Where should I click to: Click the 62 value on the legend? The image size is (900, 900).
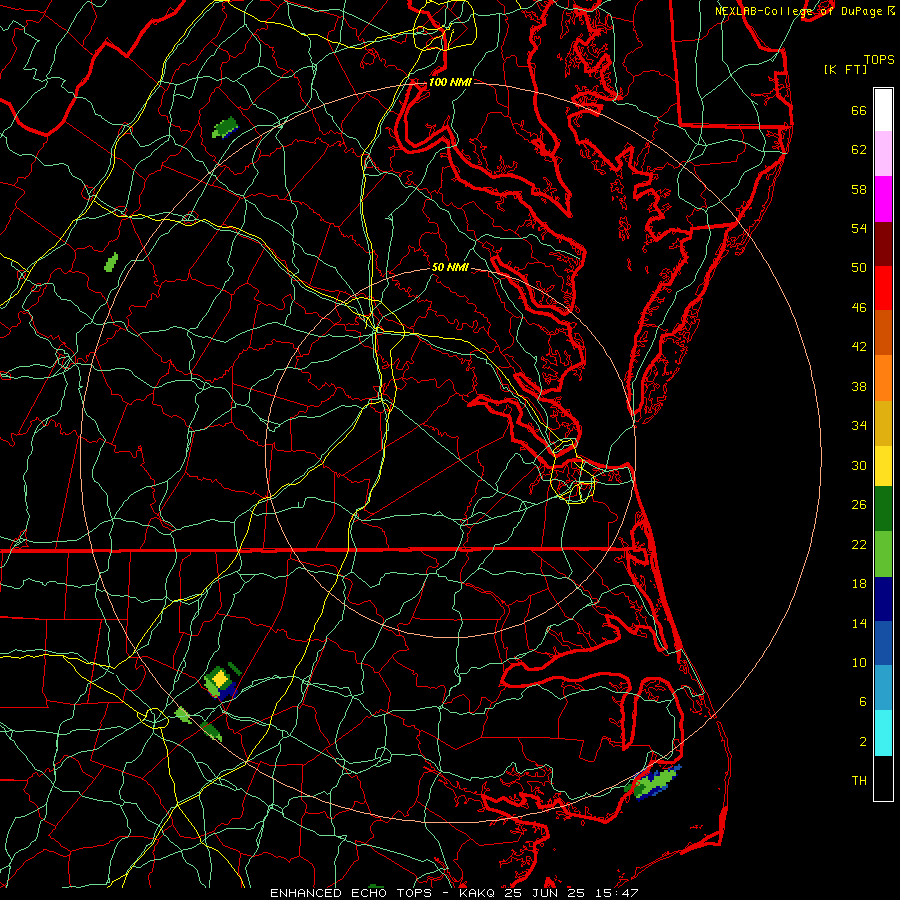pos(859,149)
